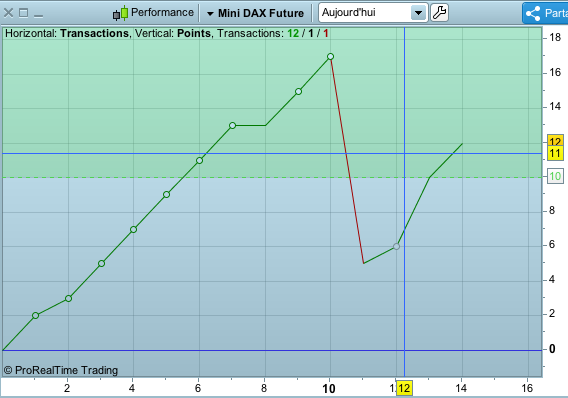This screenshot has width=568, height=398.
Task: Click the bold 0 vertical axis value
Action: click(x=552, y=349)
